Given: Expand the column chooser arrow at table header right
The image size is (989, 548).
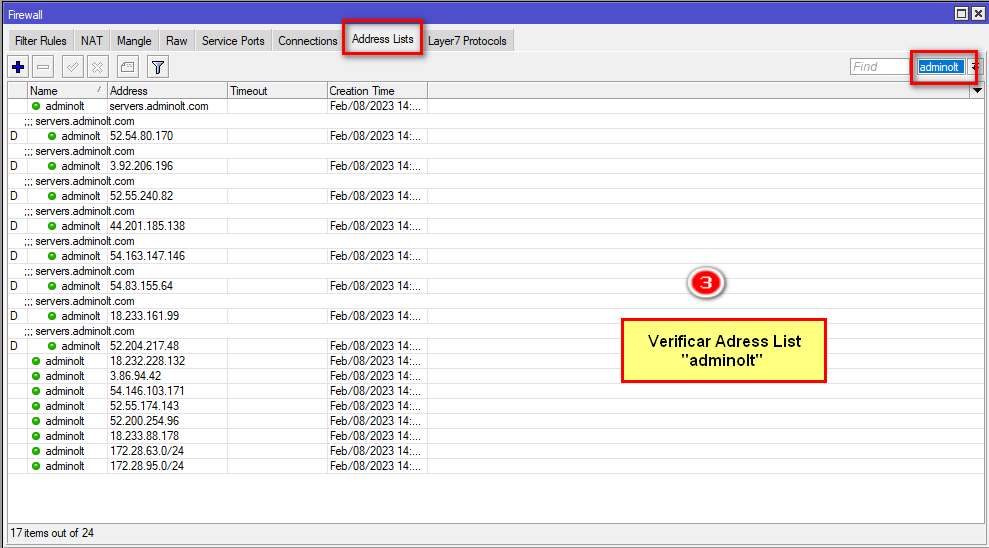Looking at the screenshot, I should [977, 91].
